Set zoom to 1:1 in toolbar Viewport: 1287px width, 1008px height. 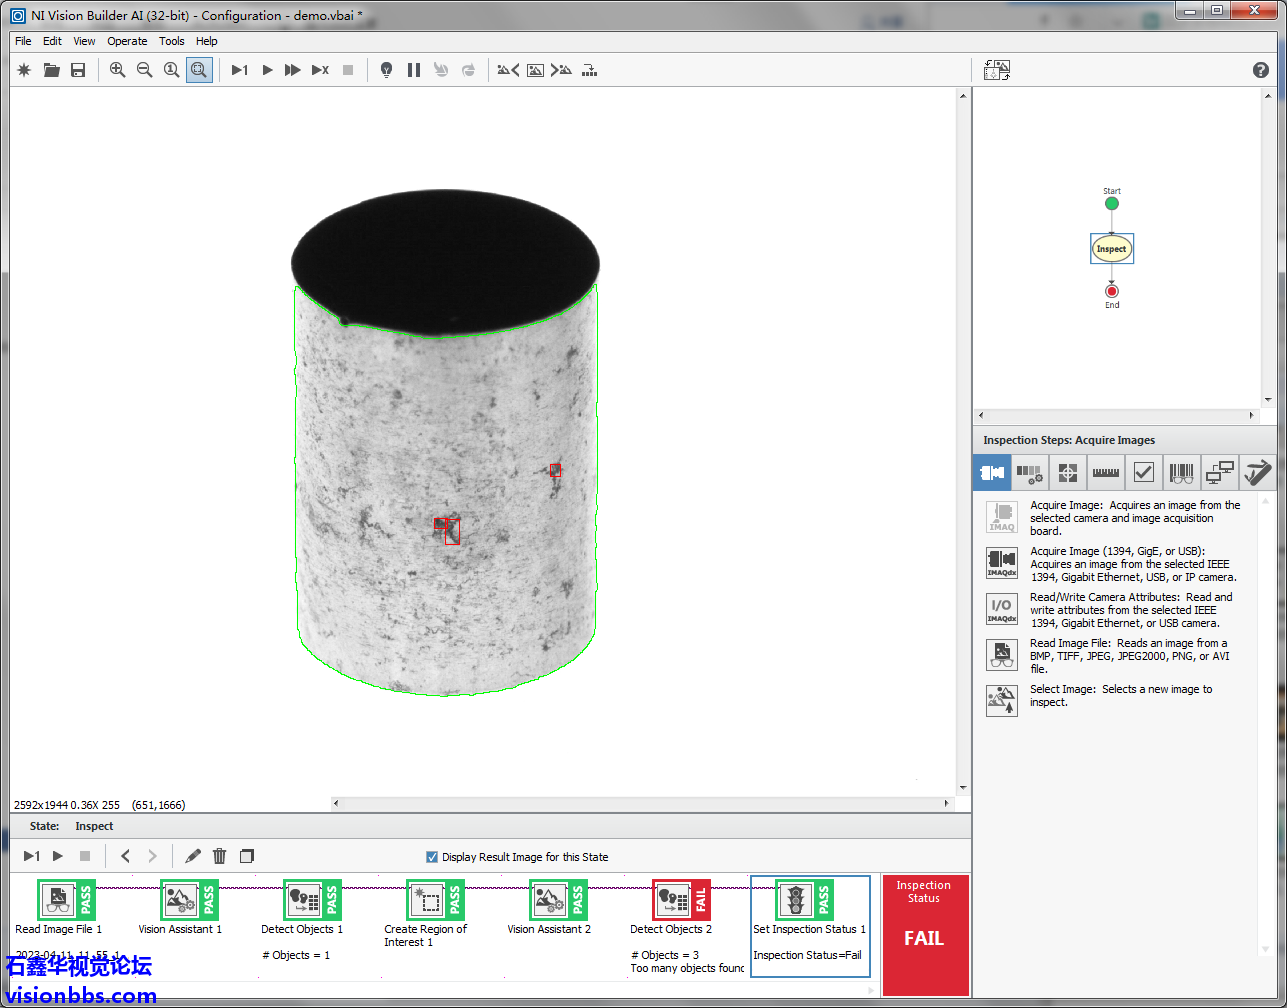[x=172, y=70]
